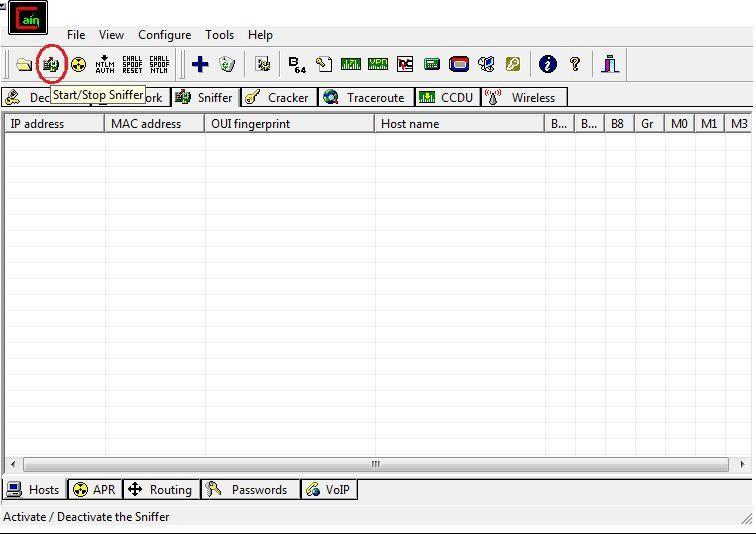Open the Routing bottom tab
This screenshot has width=756, height=534.
click(161, 490)
